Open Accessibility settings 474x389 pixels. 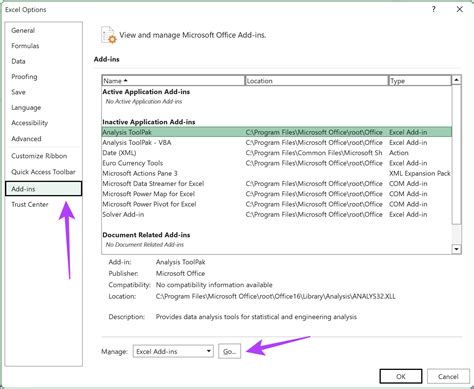29,123
